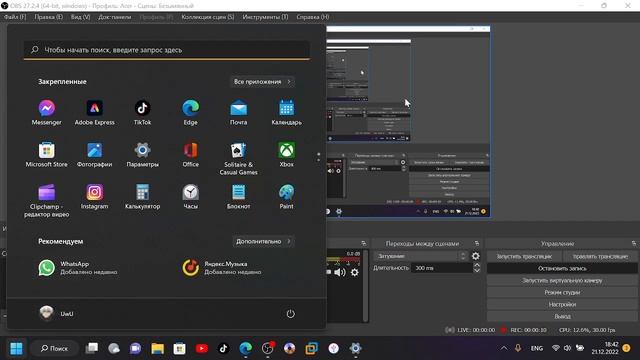This screenshot has width=640, height=360.
Task: Click the Выход button in OBS
Action: [x=562, y=316]
